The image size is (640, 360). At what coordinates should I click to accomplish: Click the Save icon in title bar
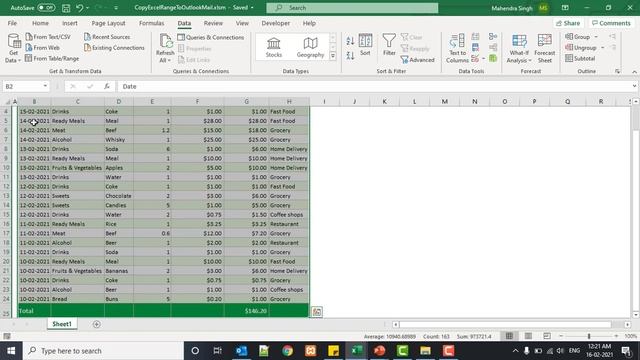tap(66, 8)
